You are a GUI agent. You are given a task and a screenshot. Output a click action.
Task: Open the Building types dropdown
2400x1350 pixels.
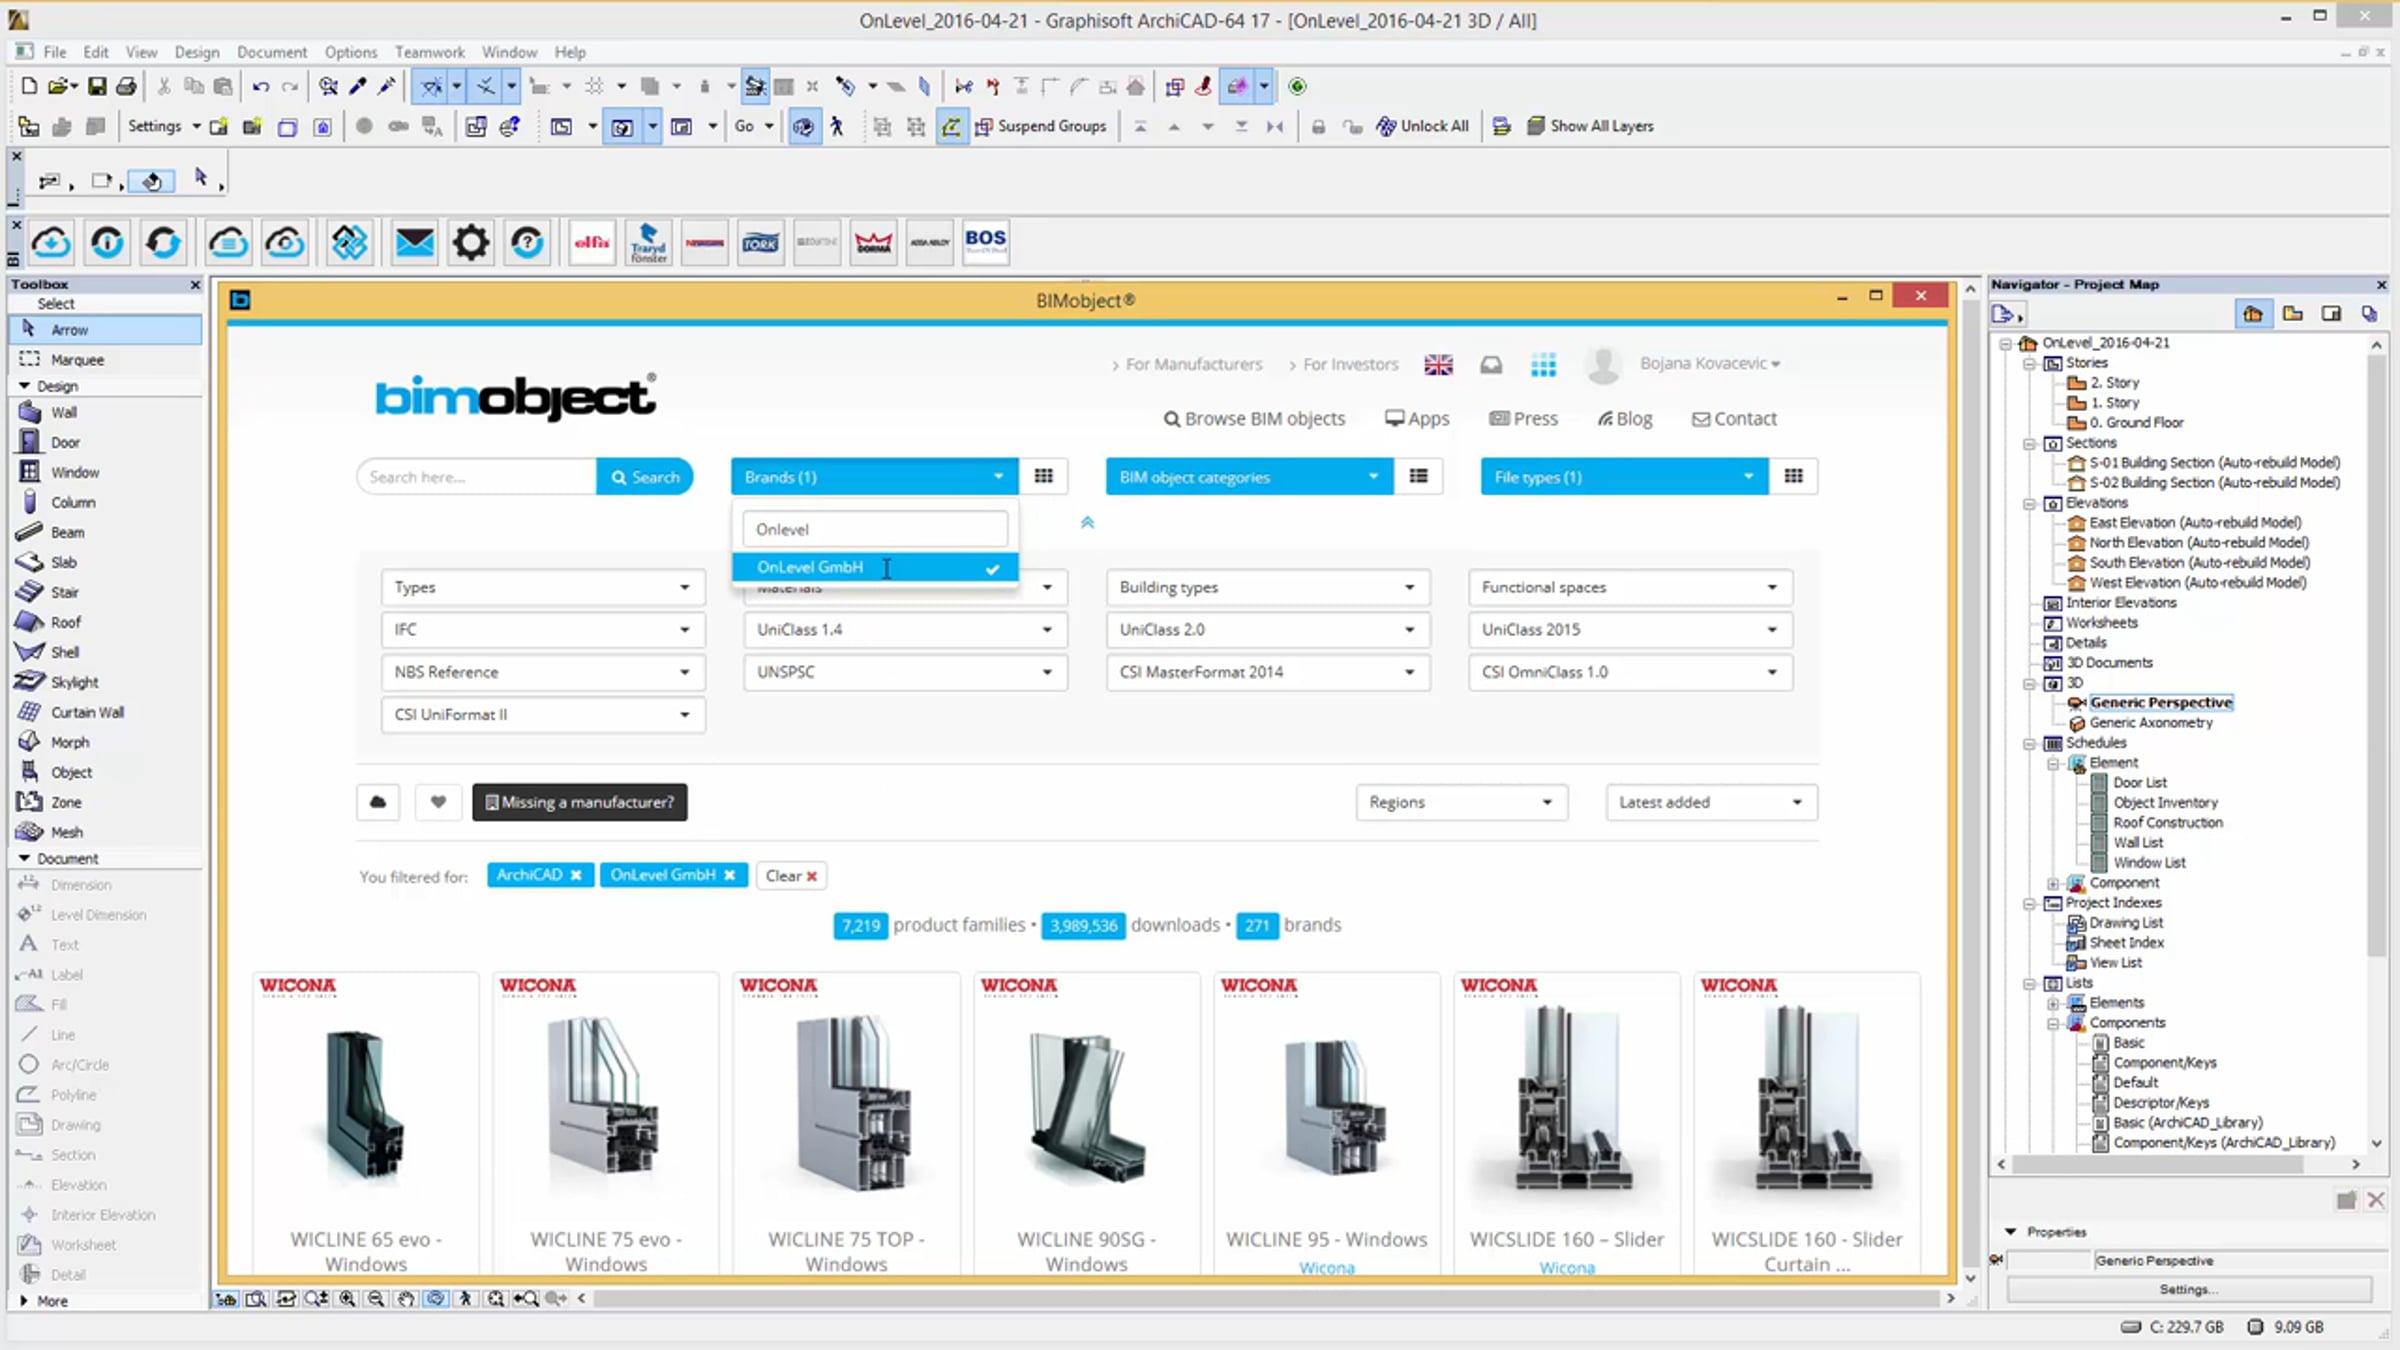click(1268, 587)
